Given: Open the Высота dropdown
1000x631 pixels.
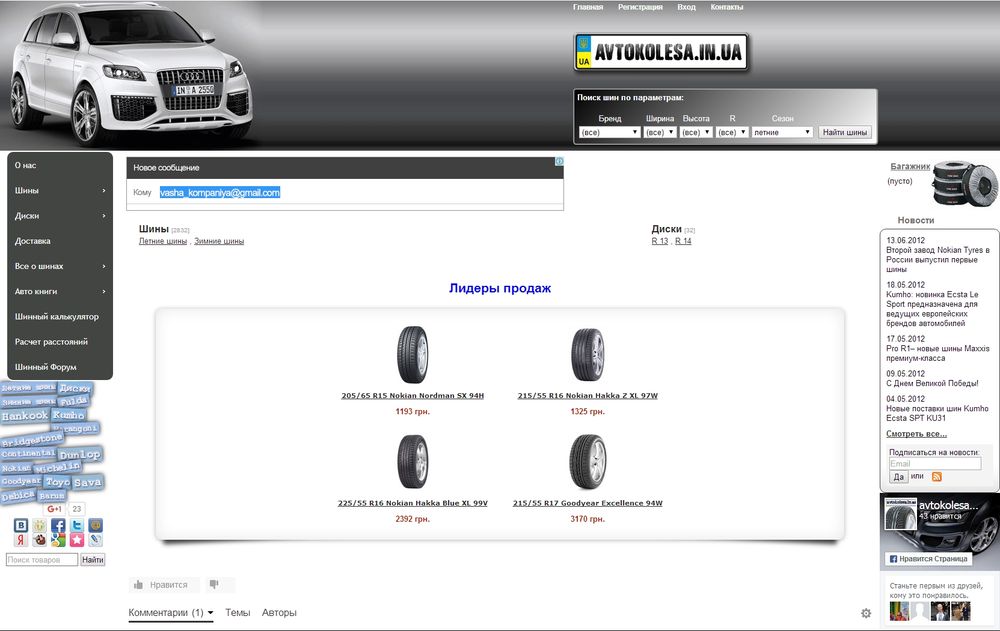Looking at the screenshot, I should tap(696, 132).
